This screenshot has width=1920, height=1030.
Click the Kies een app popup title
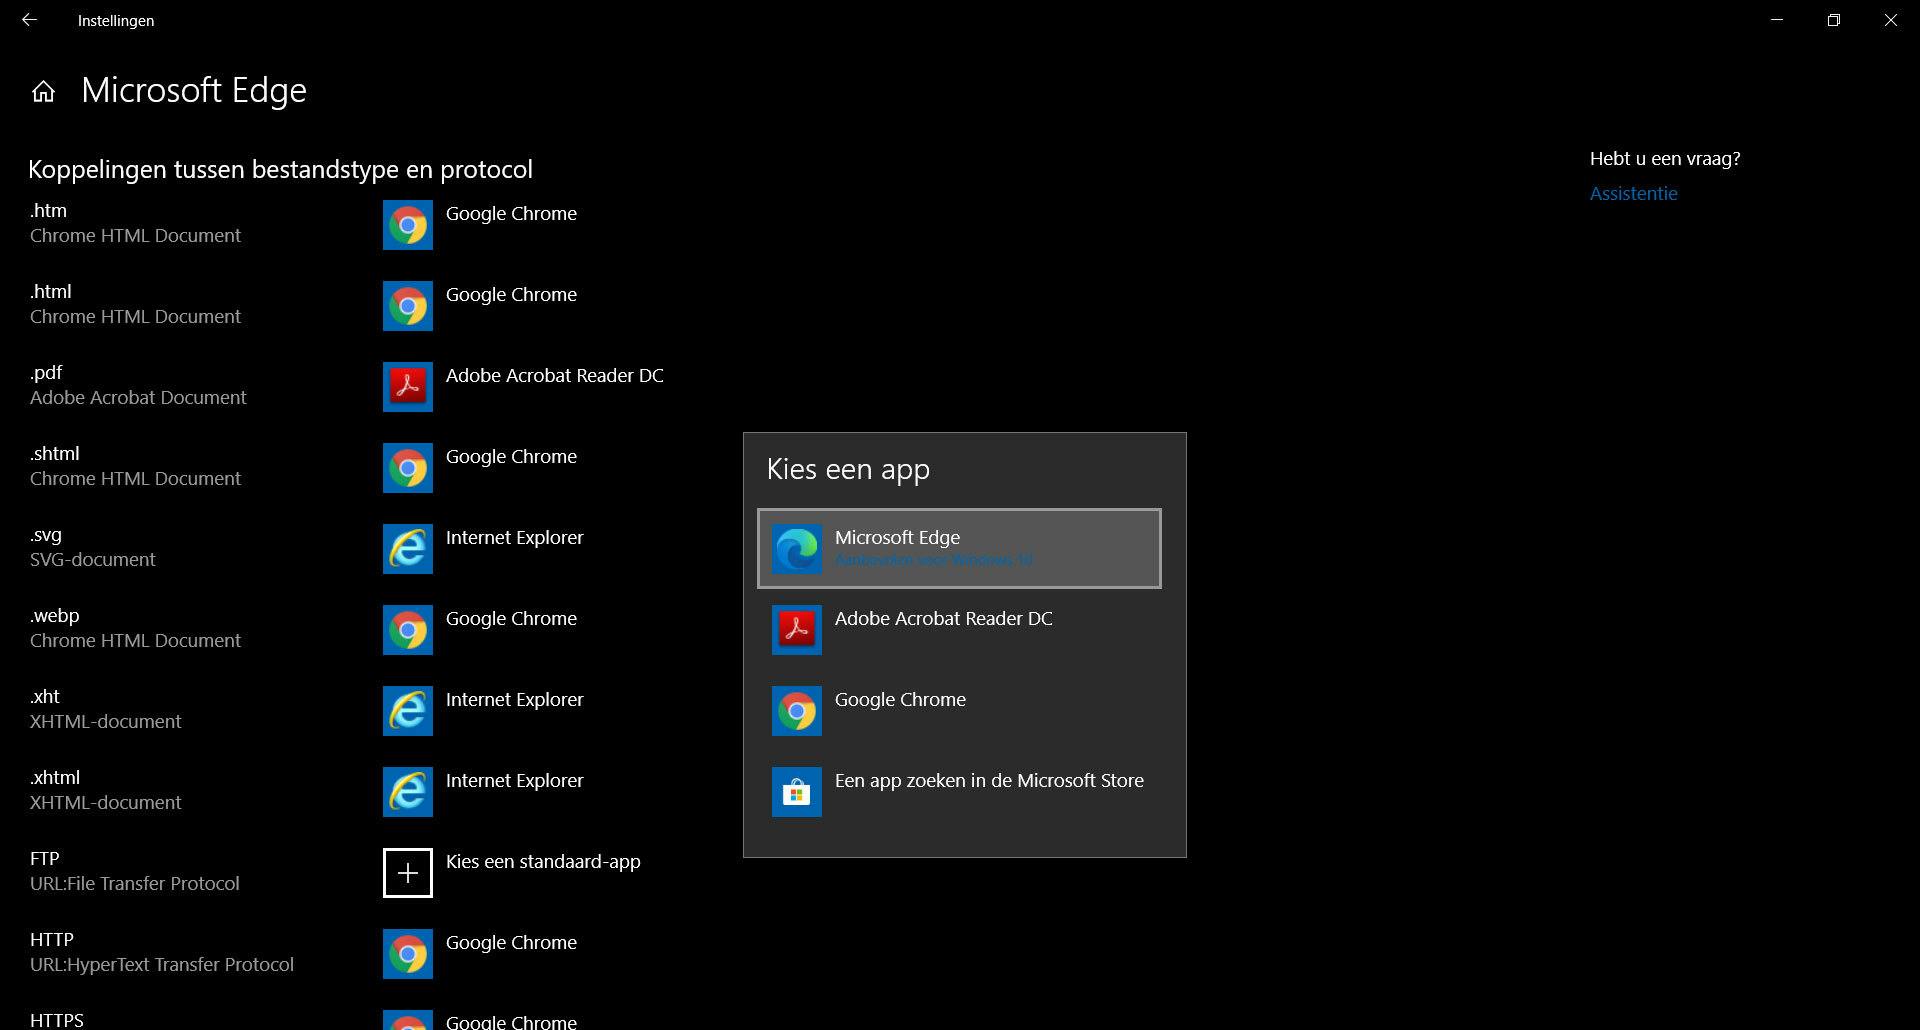click(848, 469)
